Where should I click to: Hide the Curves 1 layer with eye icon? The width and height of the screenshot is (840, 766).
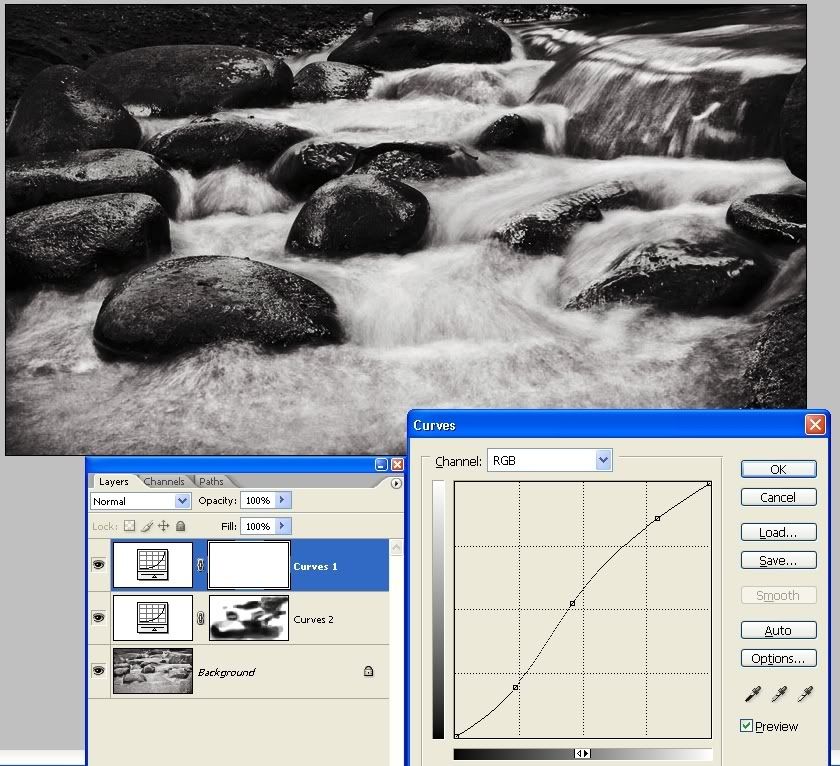point(99,565)
